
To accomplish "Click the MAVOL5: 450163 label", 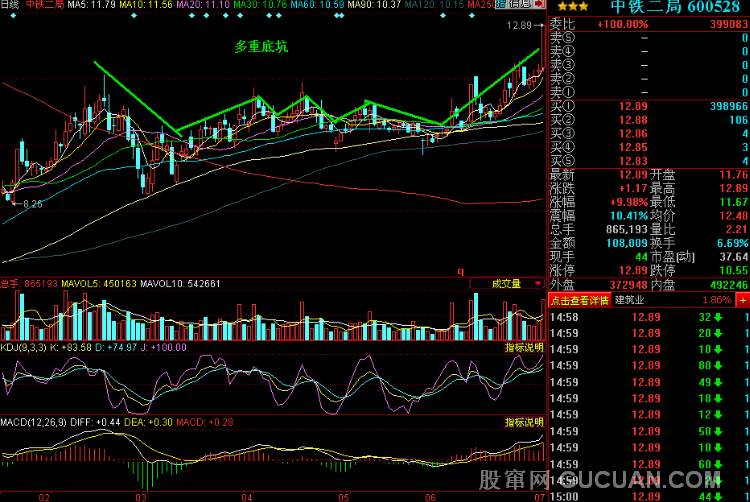I will point(99,284).
